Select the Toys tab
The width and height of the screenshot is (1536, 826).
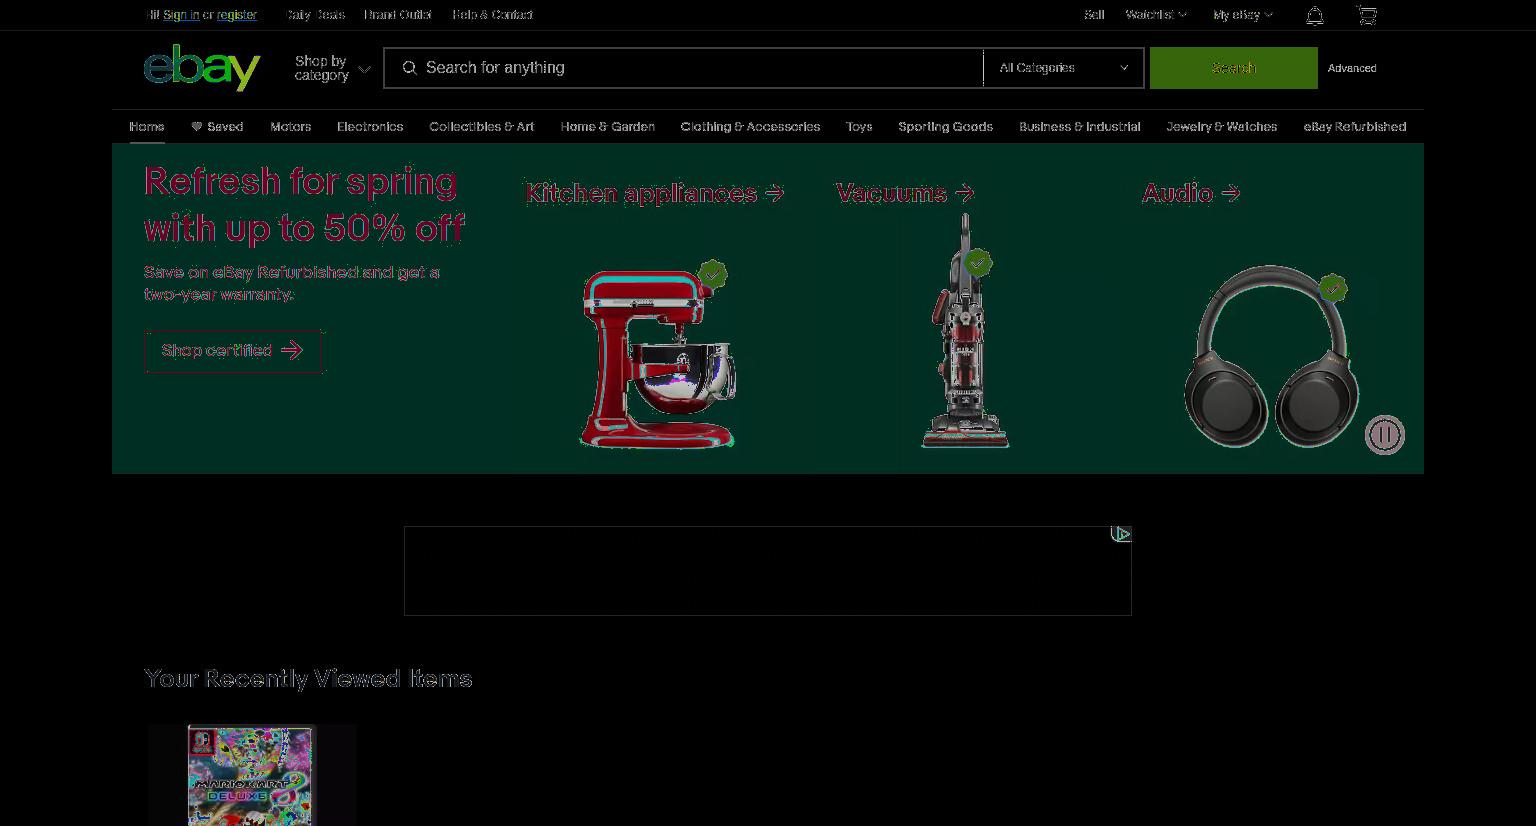click(859, 127)
